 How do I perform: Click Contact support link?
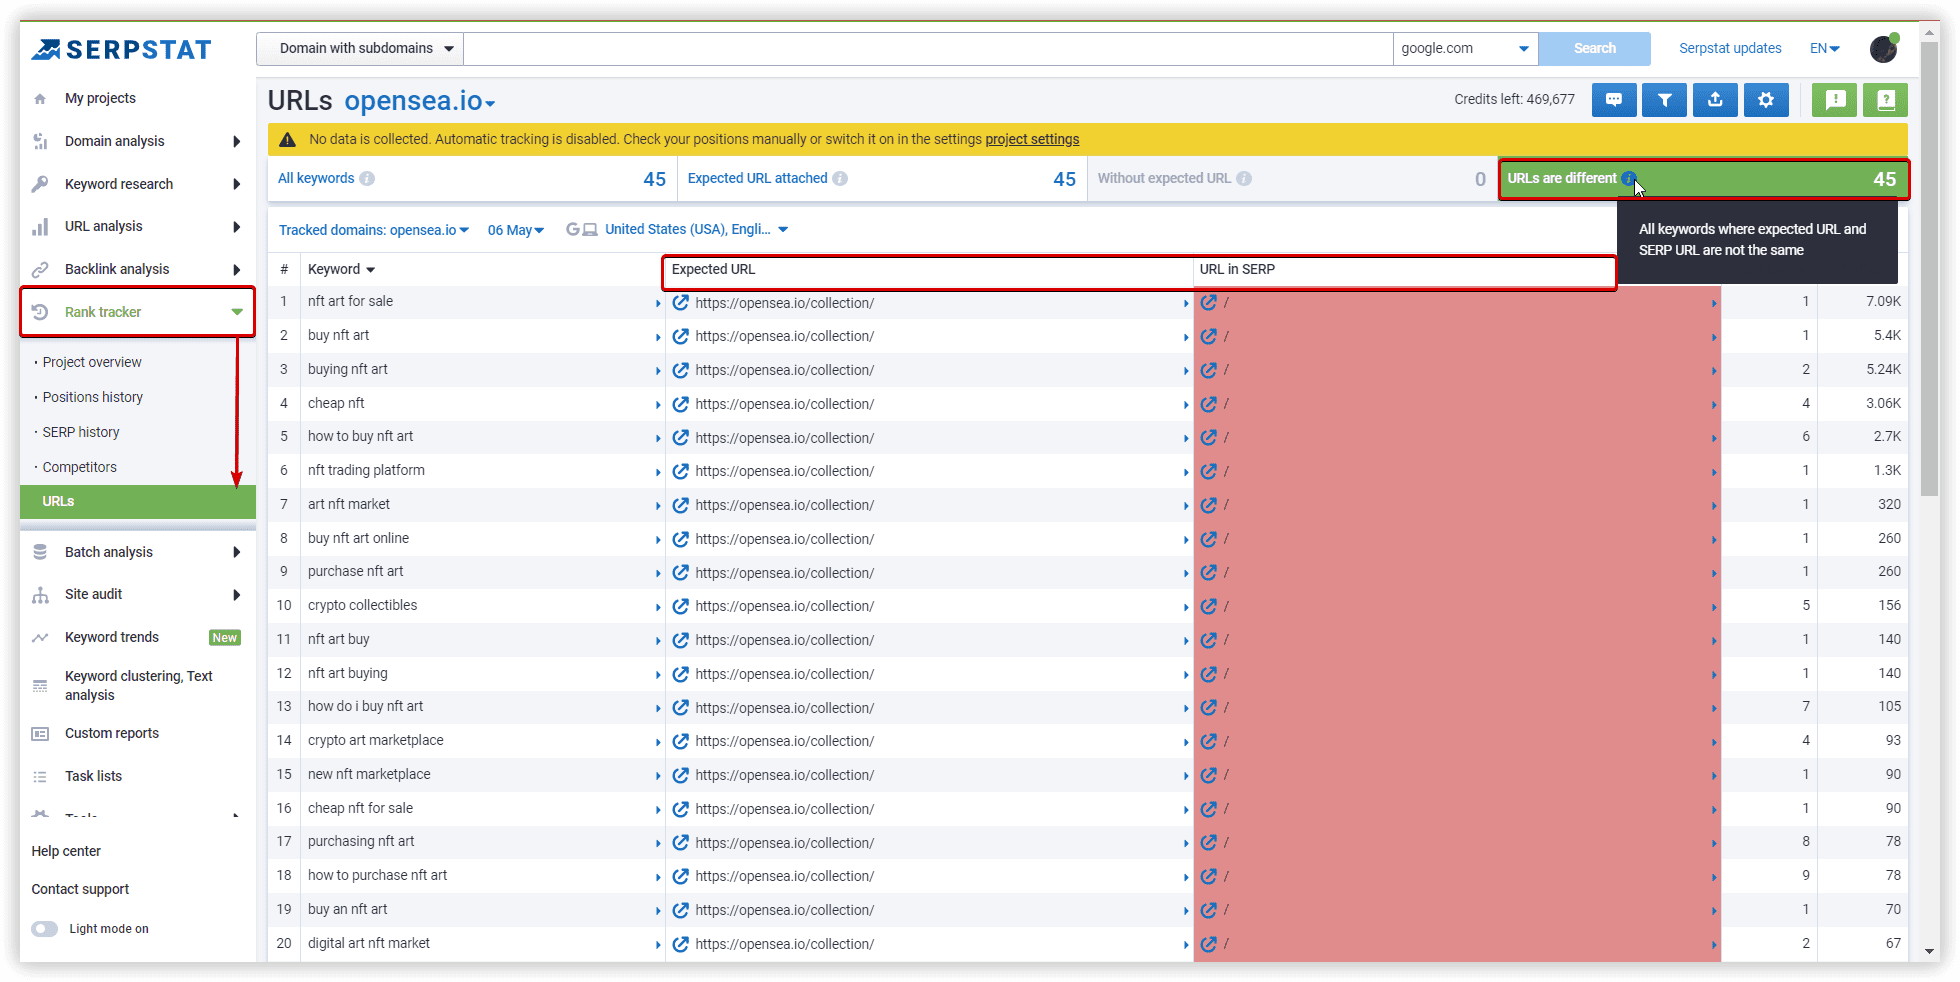[x=80, y=889]
